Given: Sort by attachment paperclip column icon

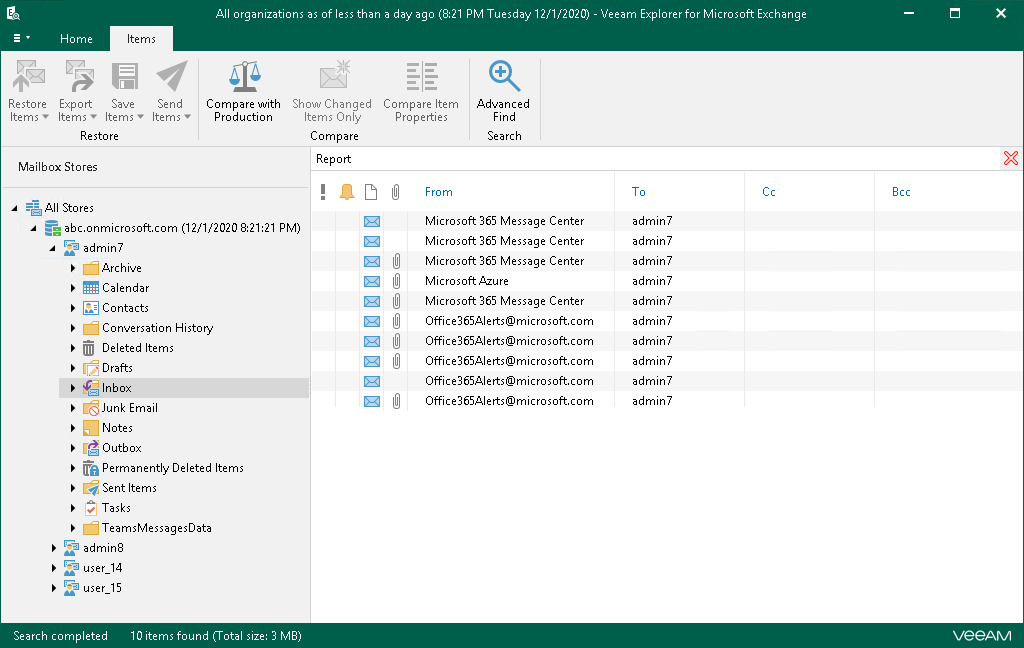Looking at the screenshot, I should tap(396, 192).
